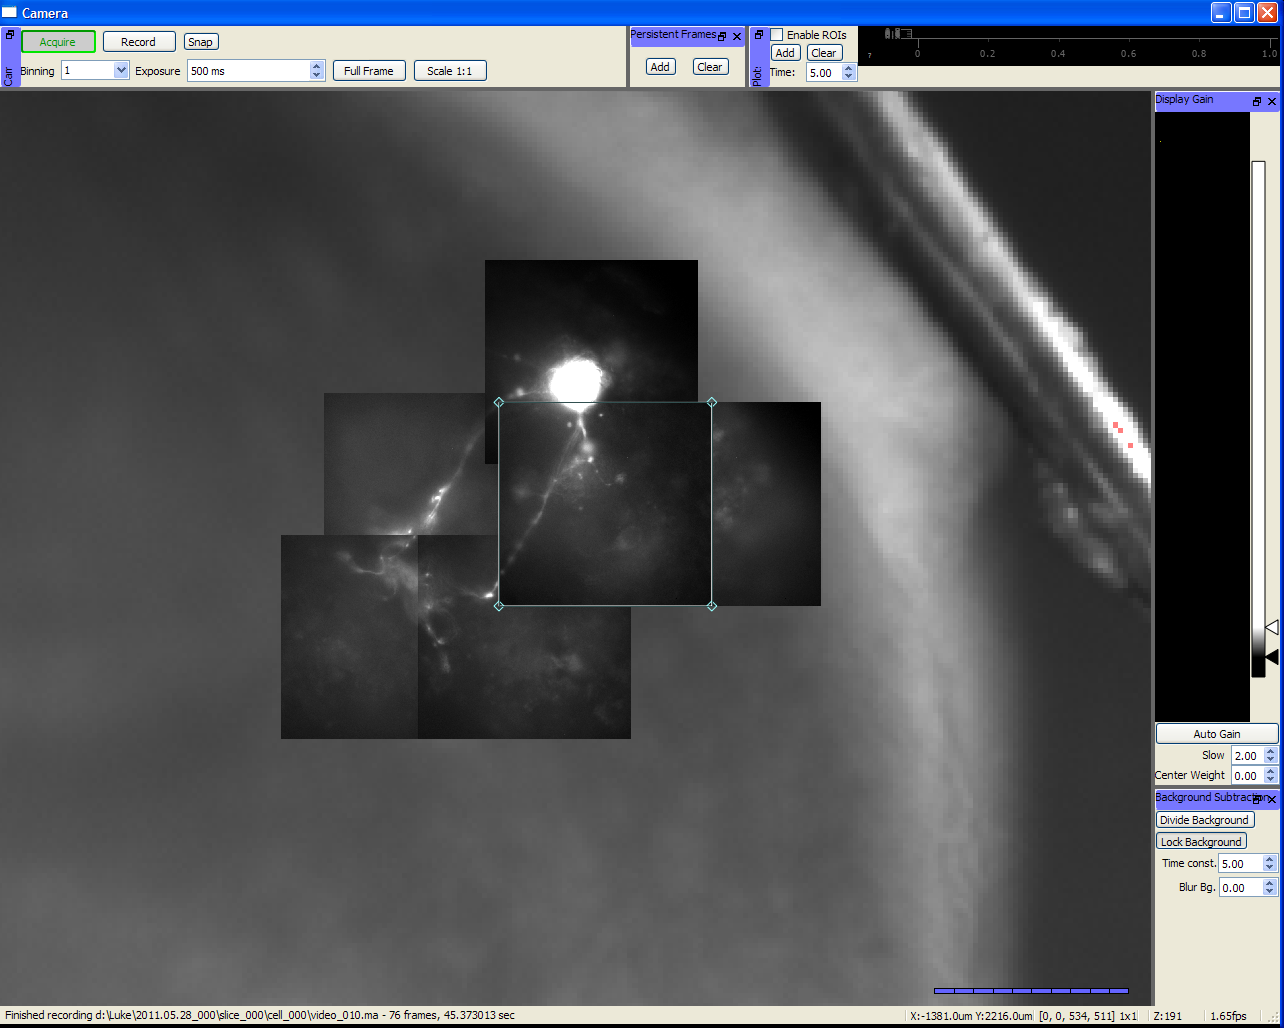The image size is (1284, 1028).
Task: Close the Background Subtraction panel
Action: [1272, 799]
